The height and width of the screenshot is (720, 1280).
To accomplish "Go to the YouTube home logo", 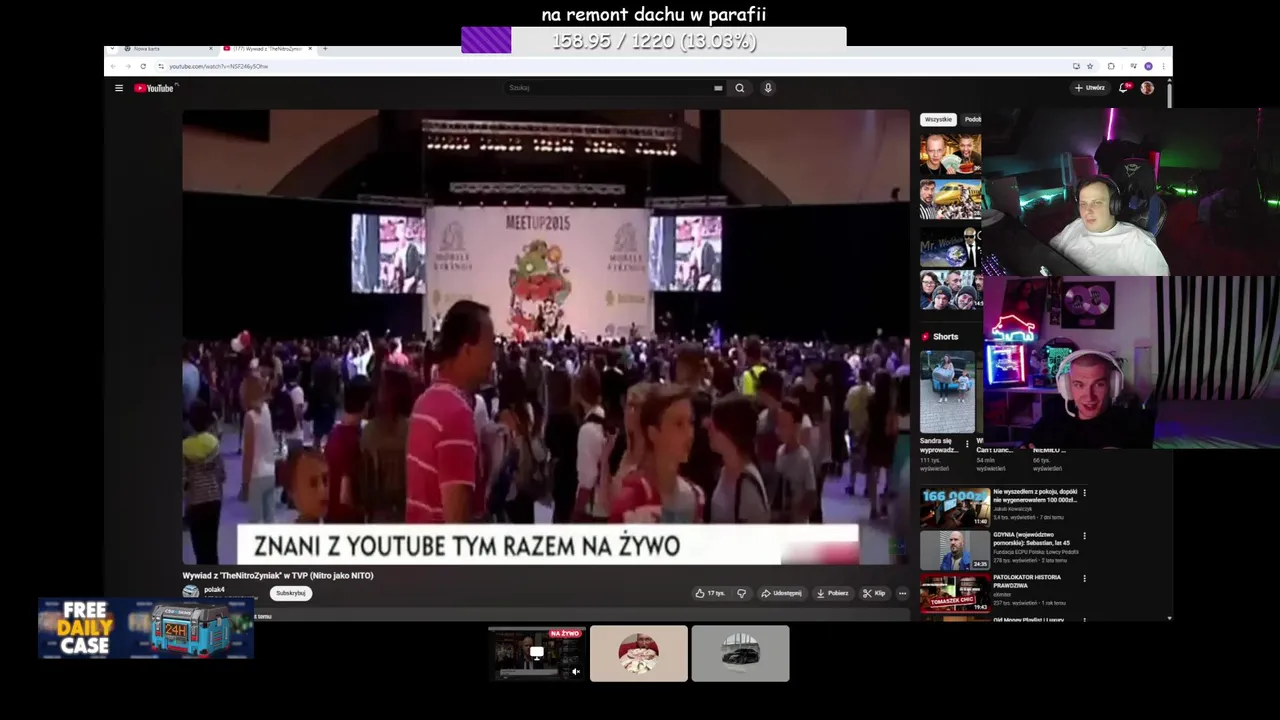I will tap(154, 88).
